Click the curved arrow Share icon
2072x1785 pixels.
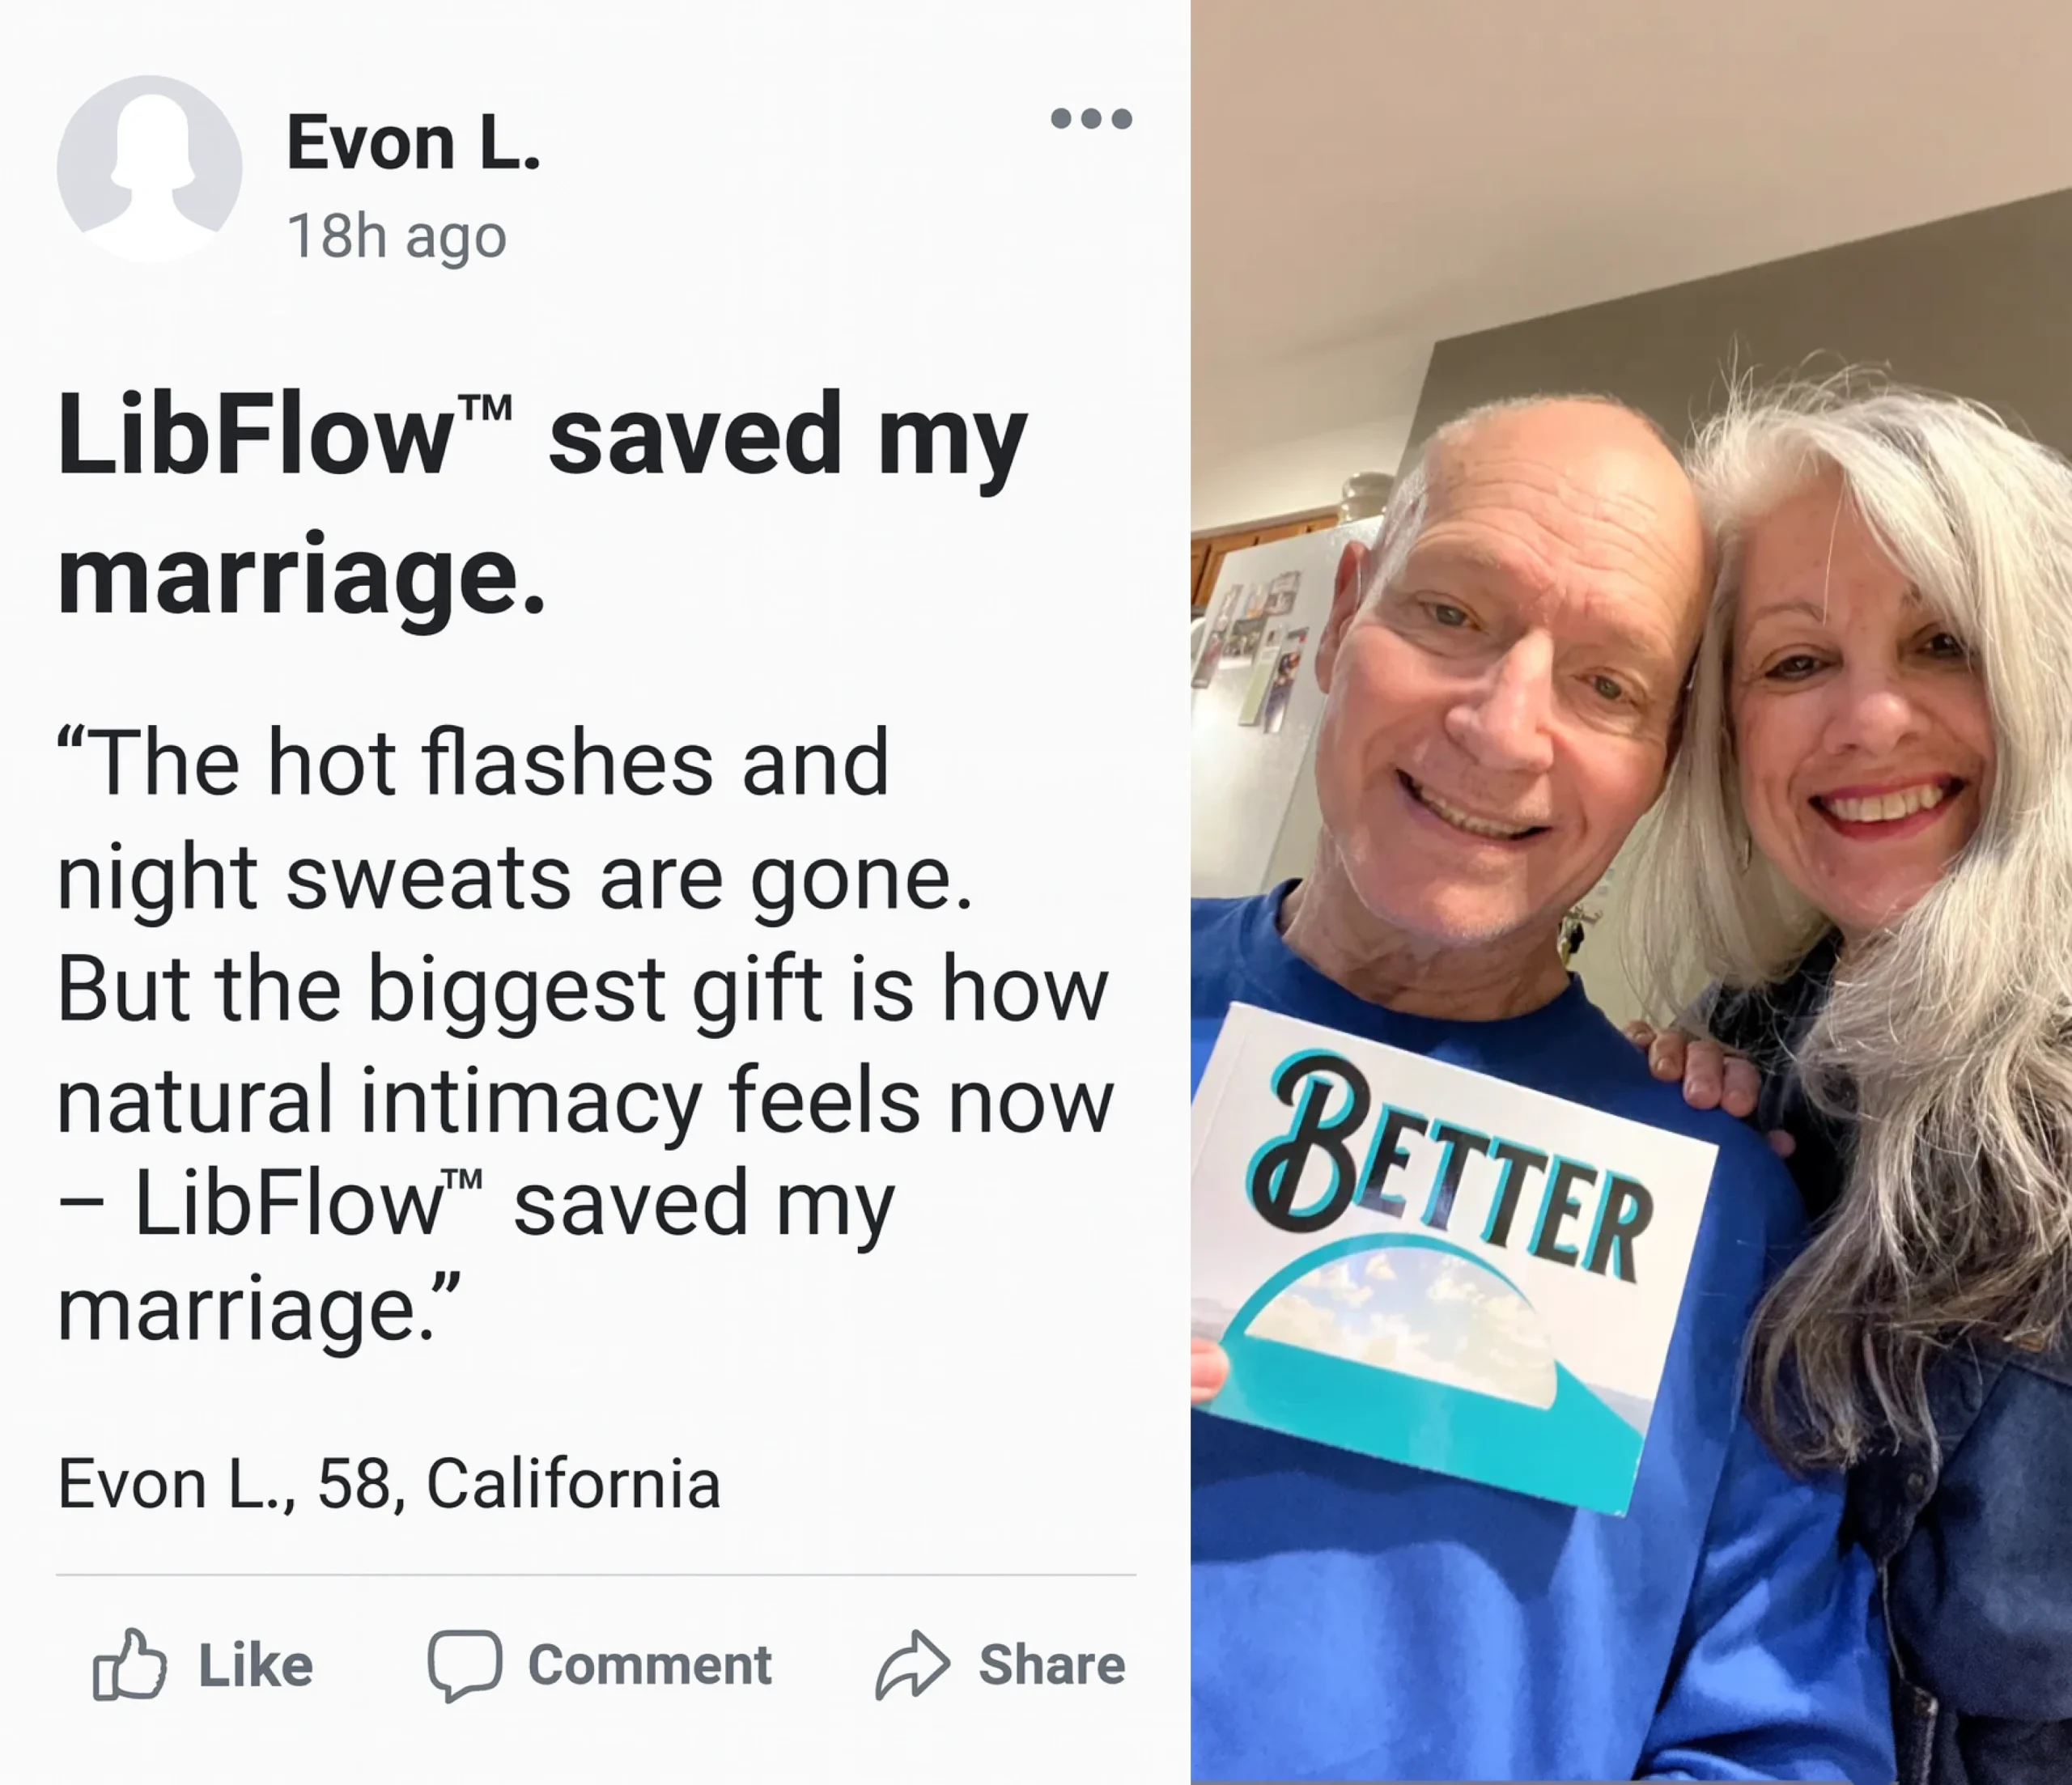[x=911, y=1664]
